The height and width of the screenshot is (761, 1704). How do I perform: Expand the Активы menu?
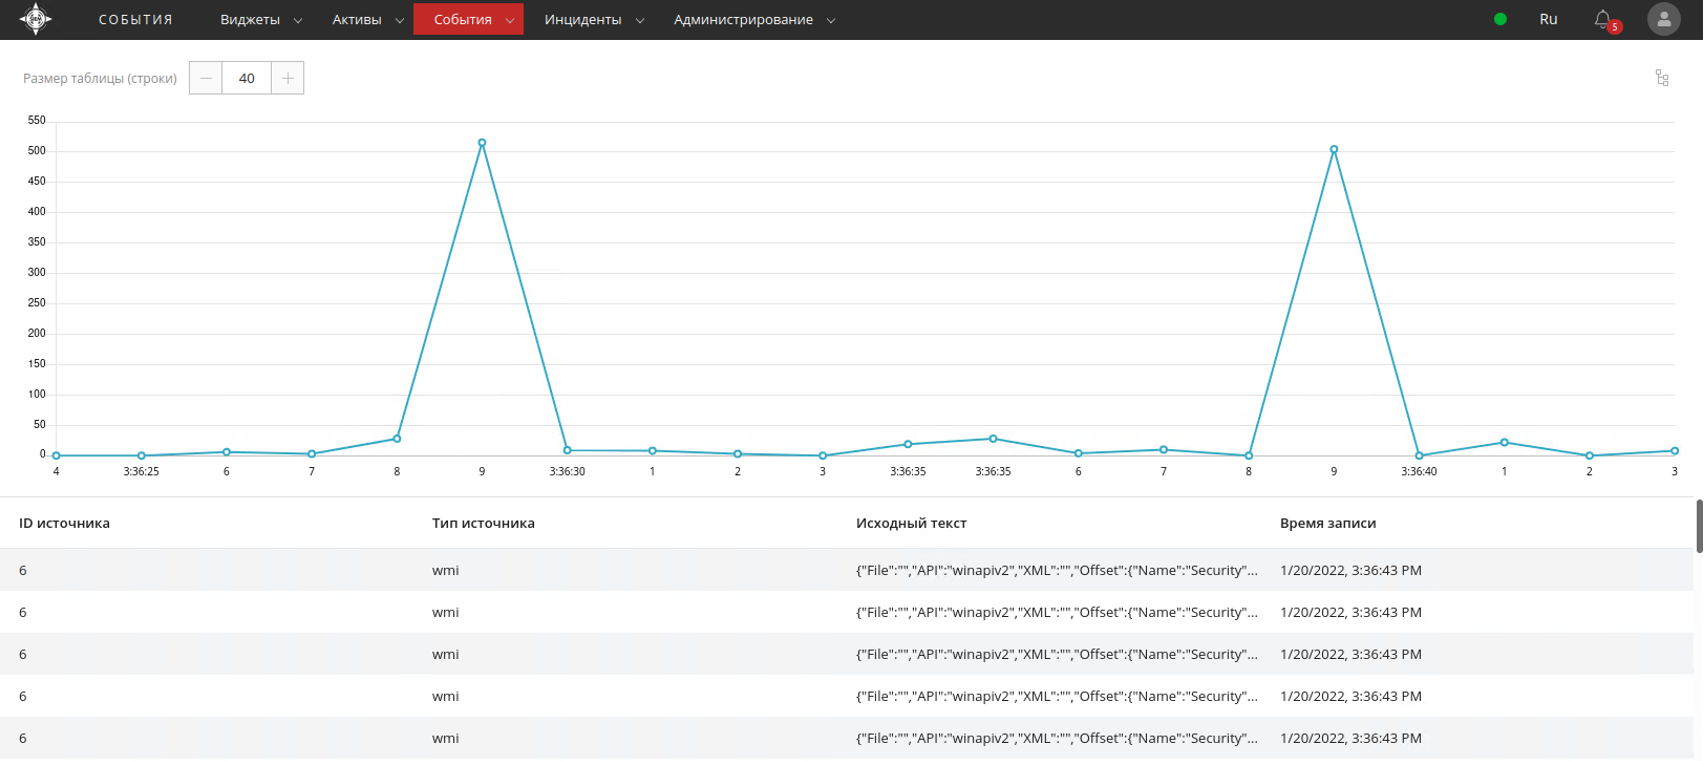[x=368, y=20]
